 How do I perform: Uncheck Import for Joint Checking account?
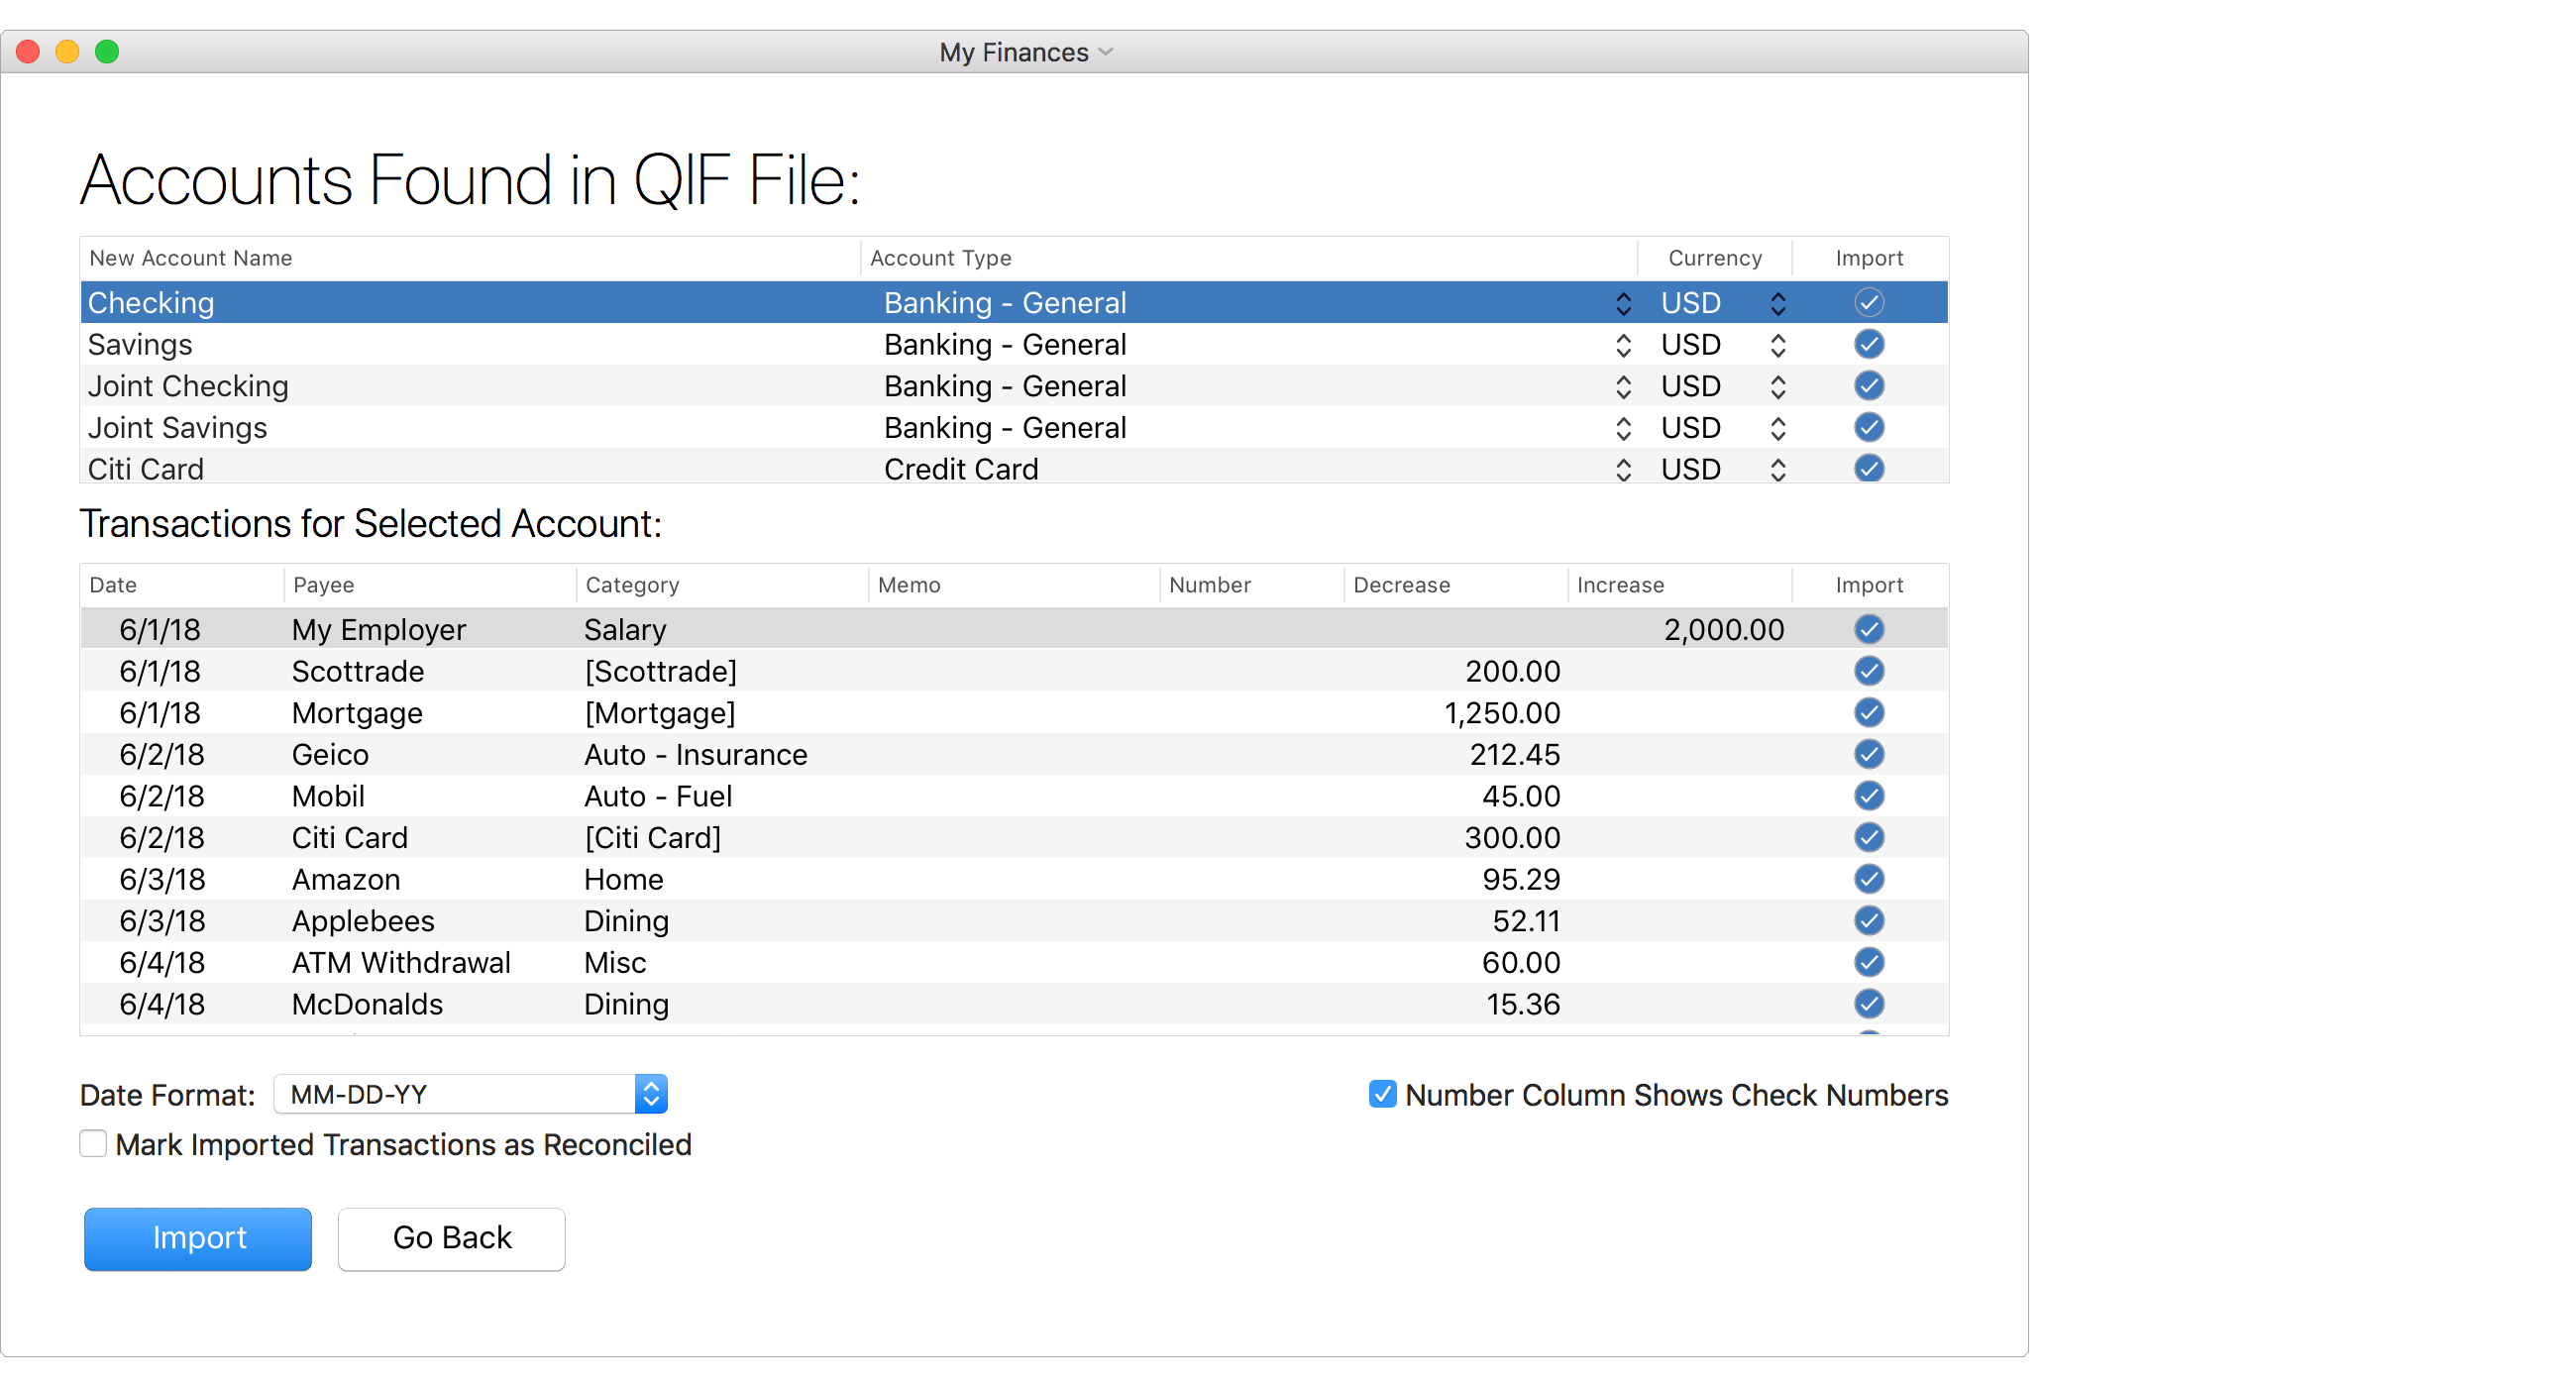(x=1870, y=386)
